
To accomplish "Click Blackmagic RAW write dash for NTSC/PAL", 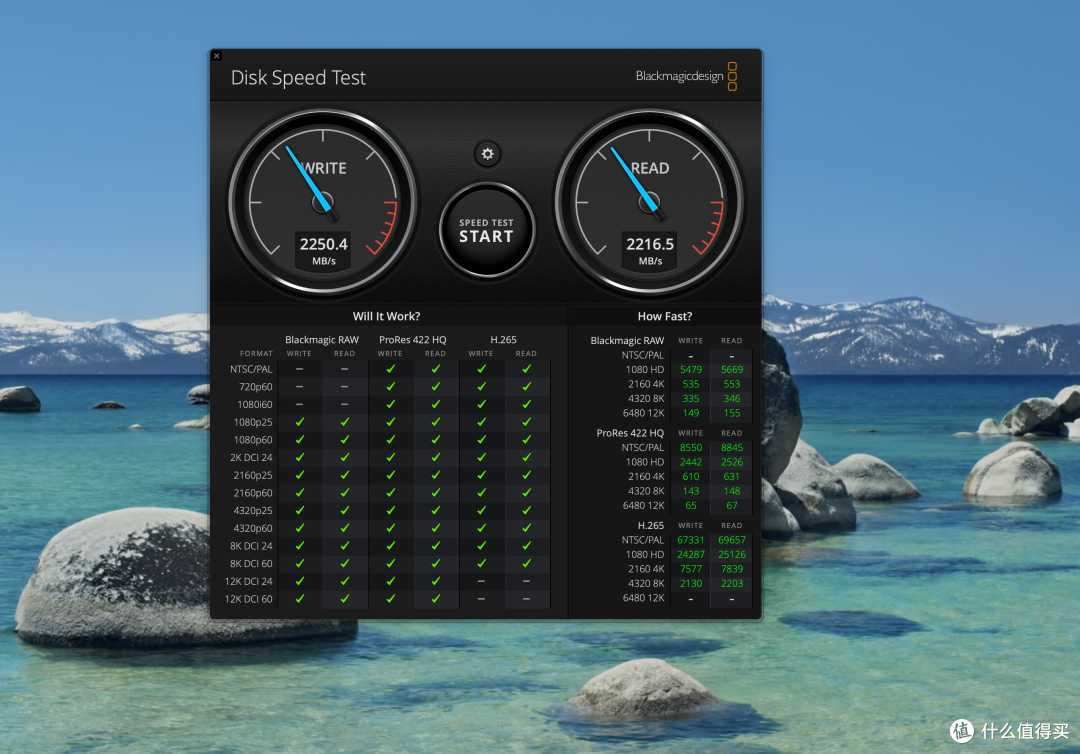I will coord(300,369).
